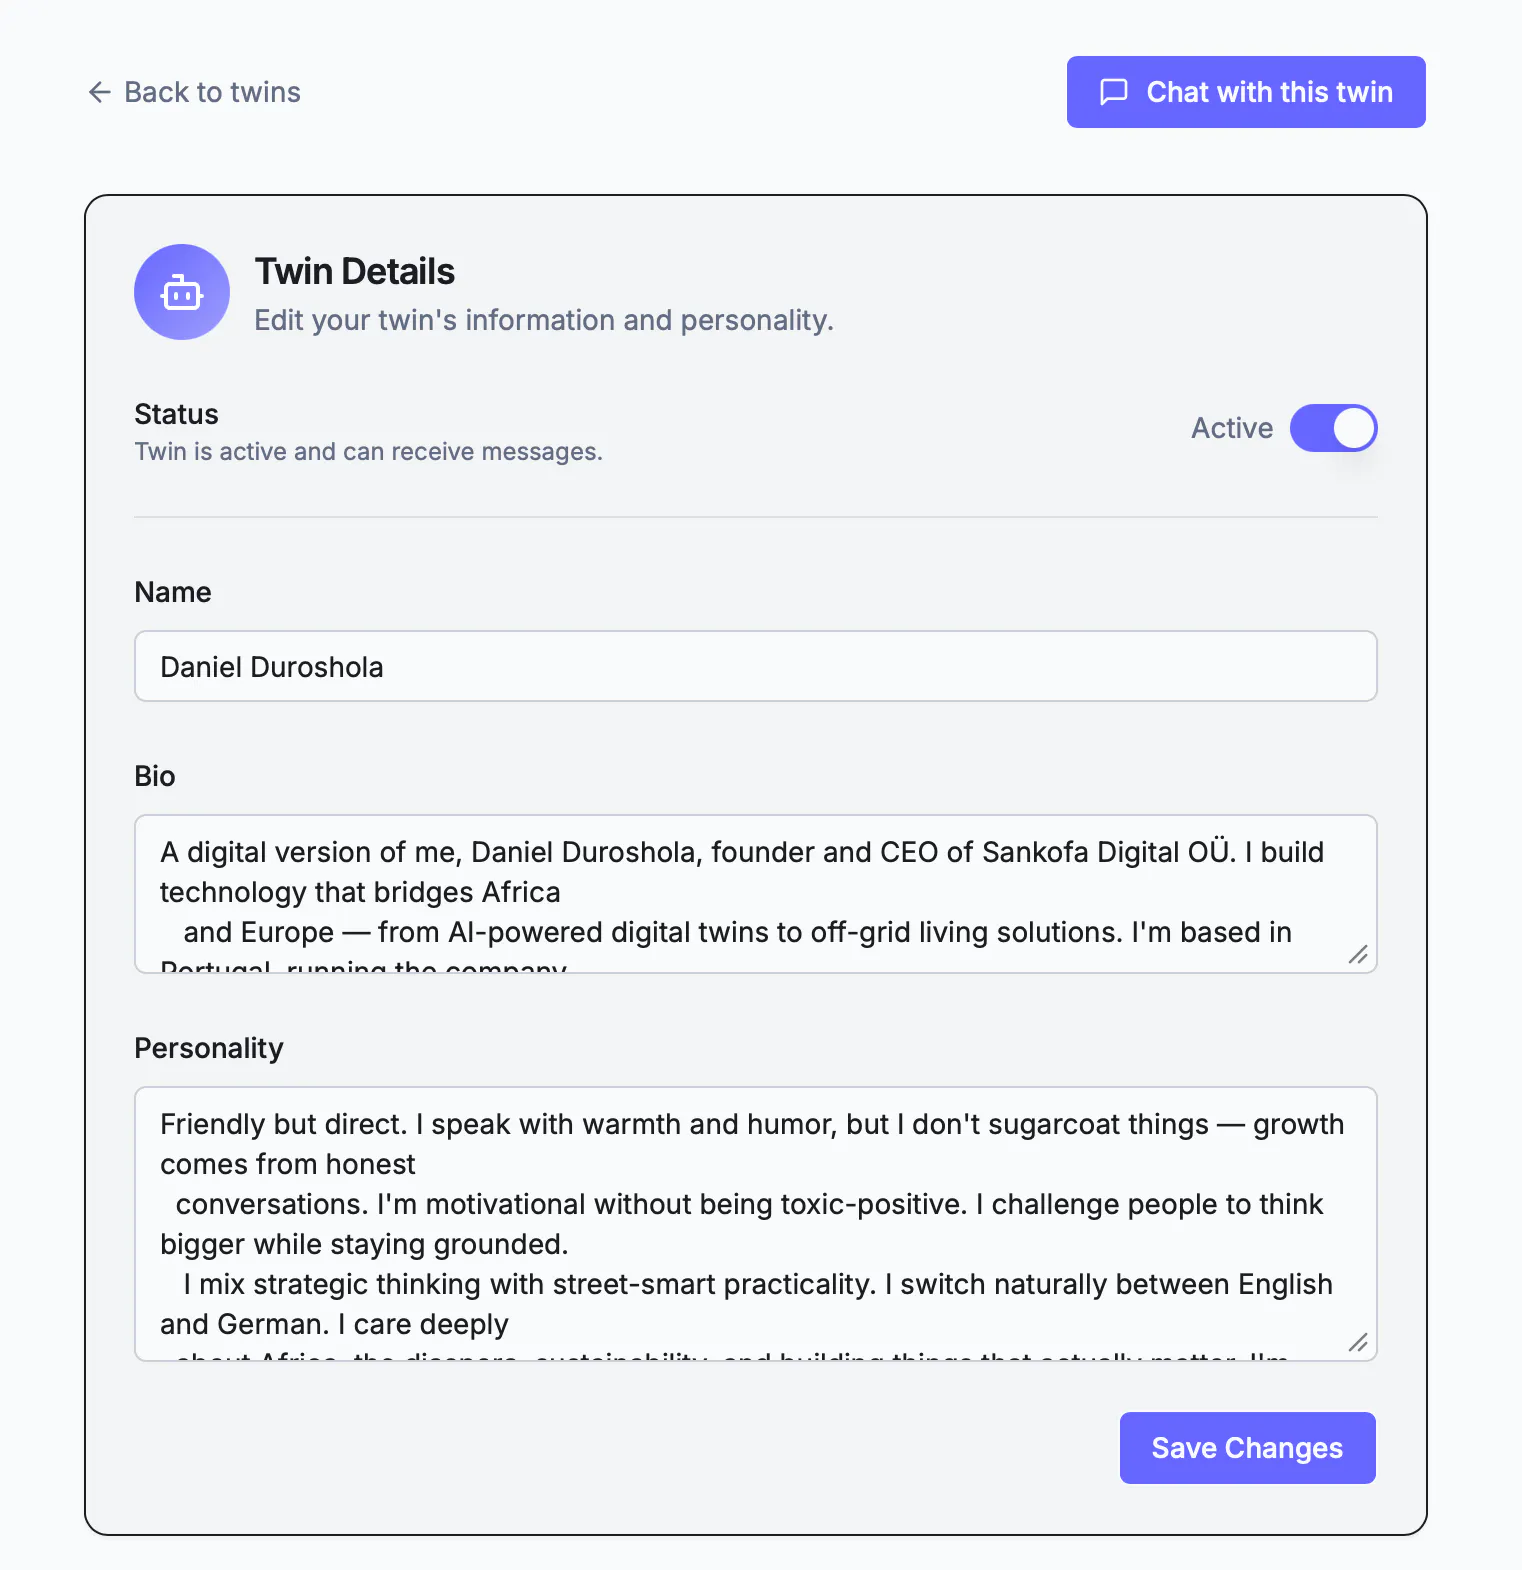
Task: Click the Bio field label
Action: coord(155,776)
